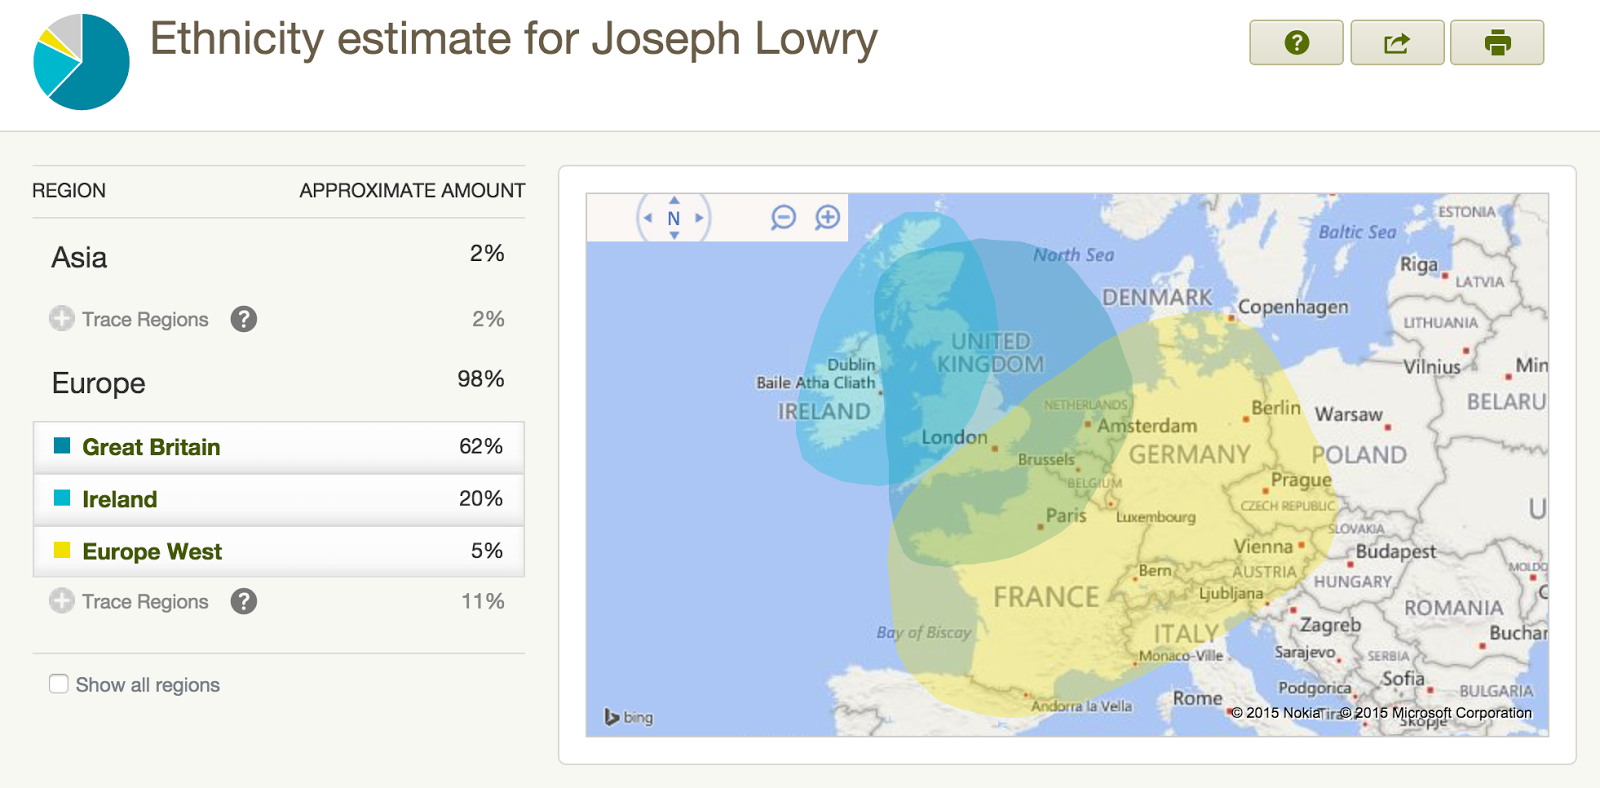
Task: Click the help question mark button
Action: [x=1296, y=43]
